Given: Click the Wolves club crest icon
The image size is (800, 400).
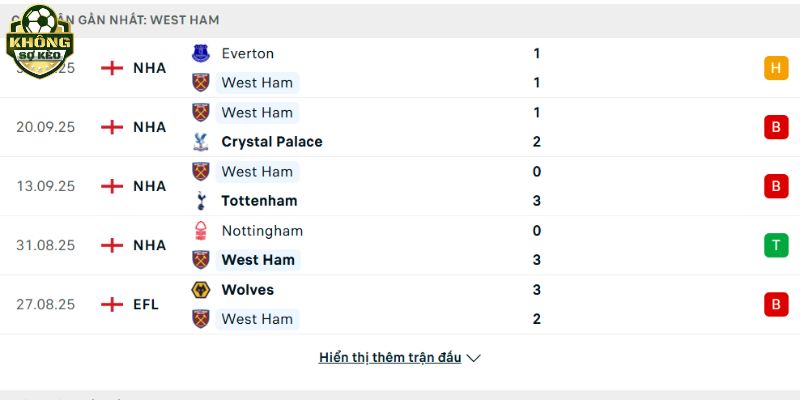Looking at the screenshot, I should click(x=201, y=290).
